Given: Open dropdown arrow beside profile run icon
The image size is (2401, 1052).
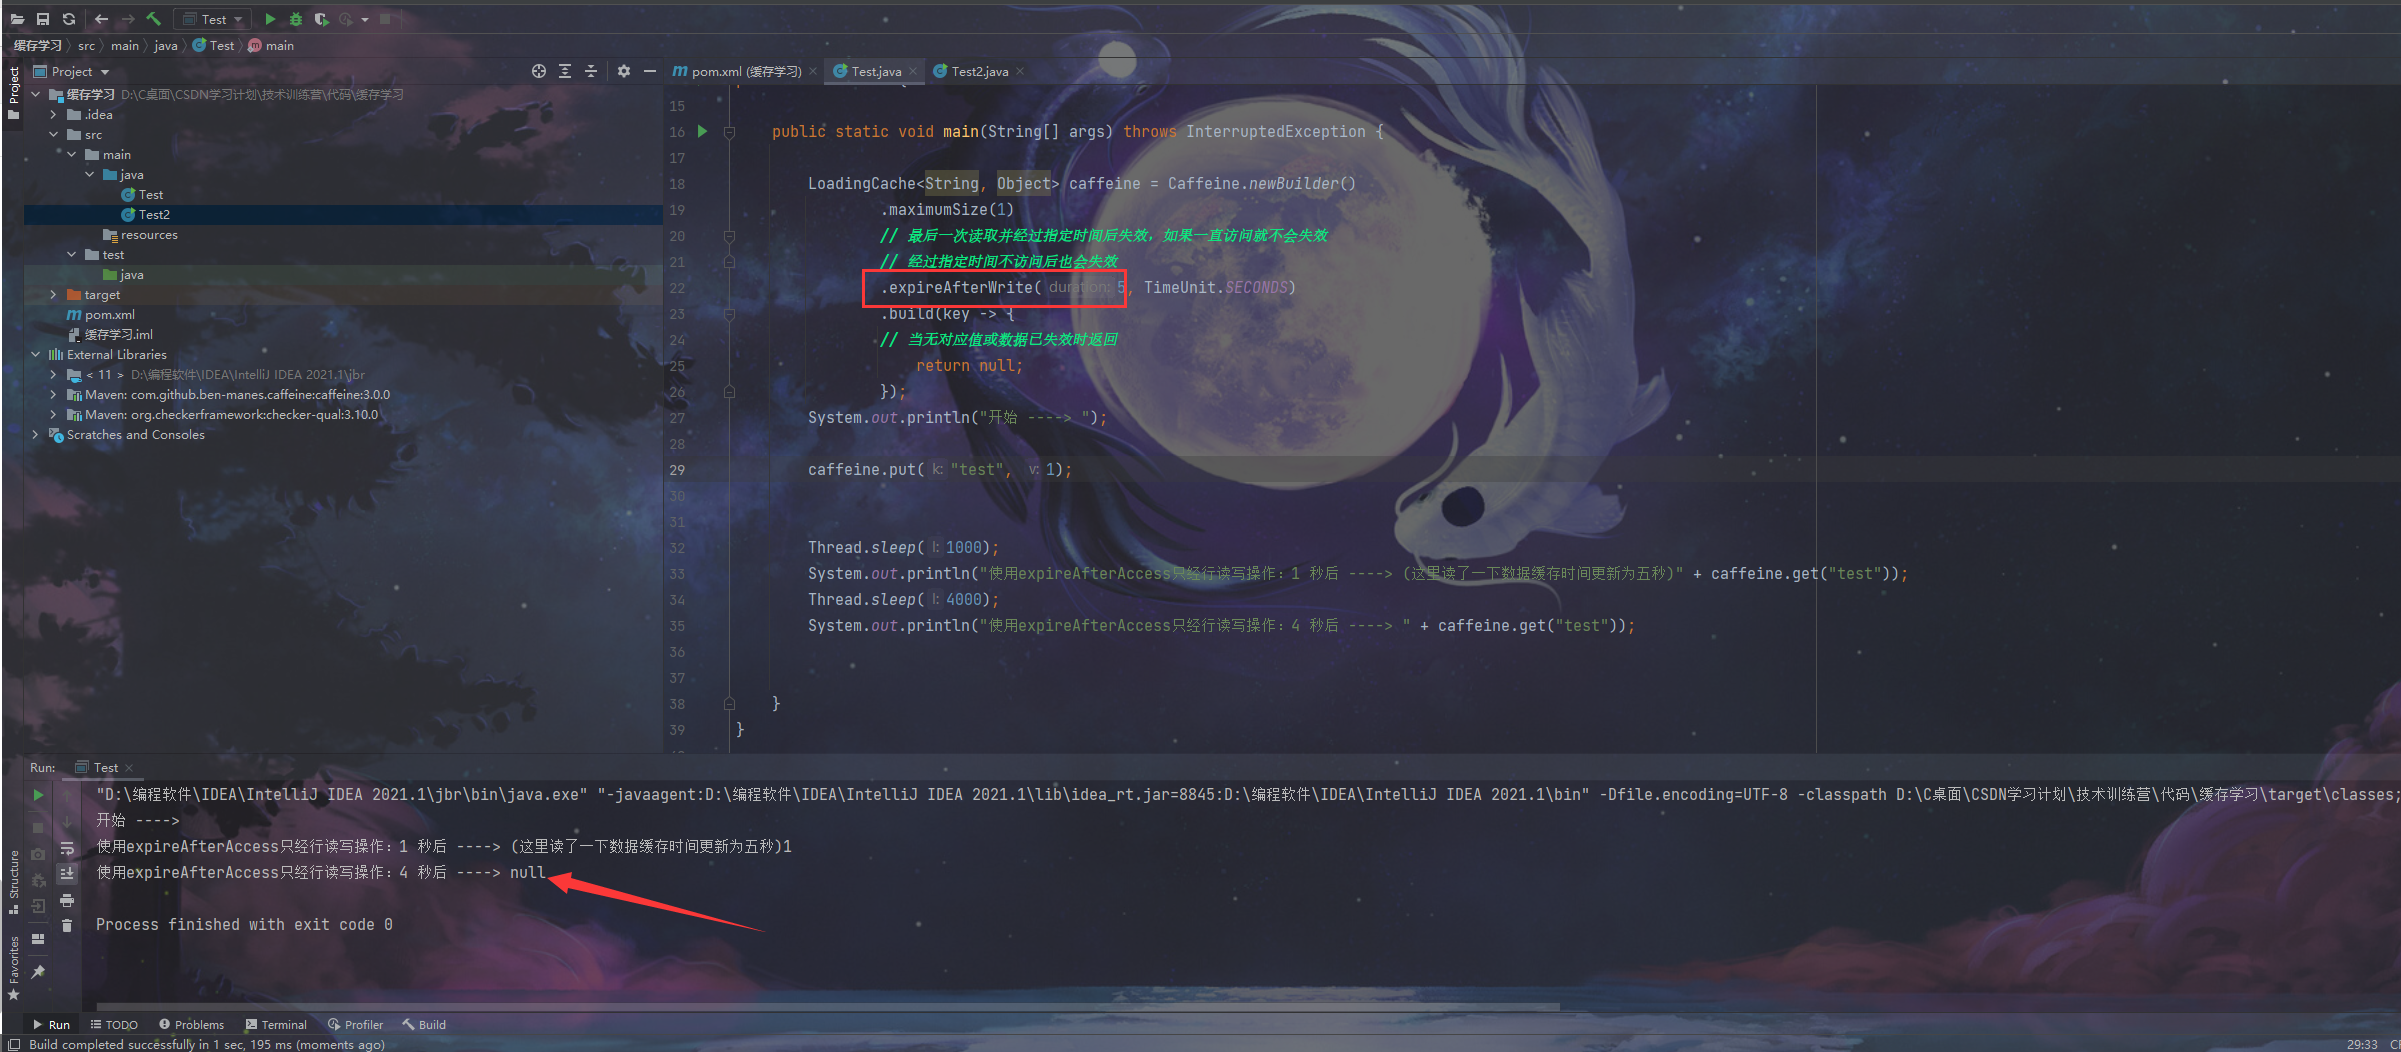Looking at the screenshot, I should point(365,19).
